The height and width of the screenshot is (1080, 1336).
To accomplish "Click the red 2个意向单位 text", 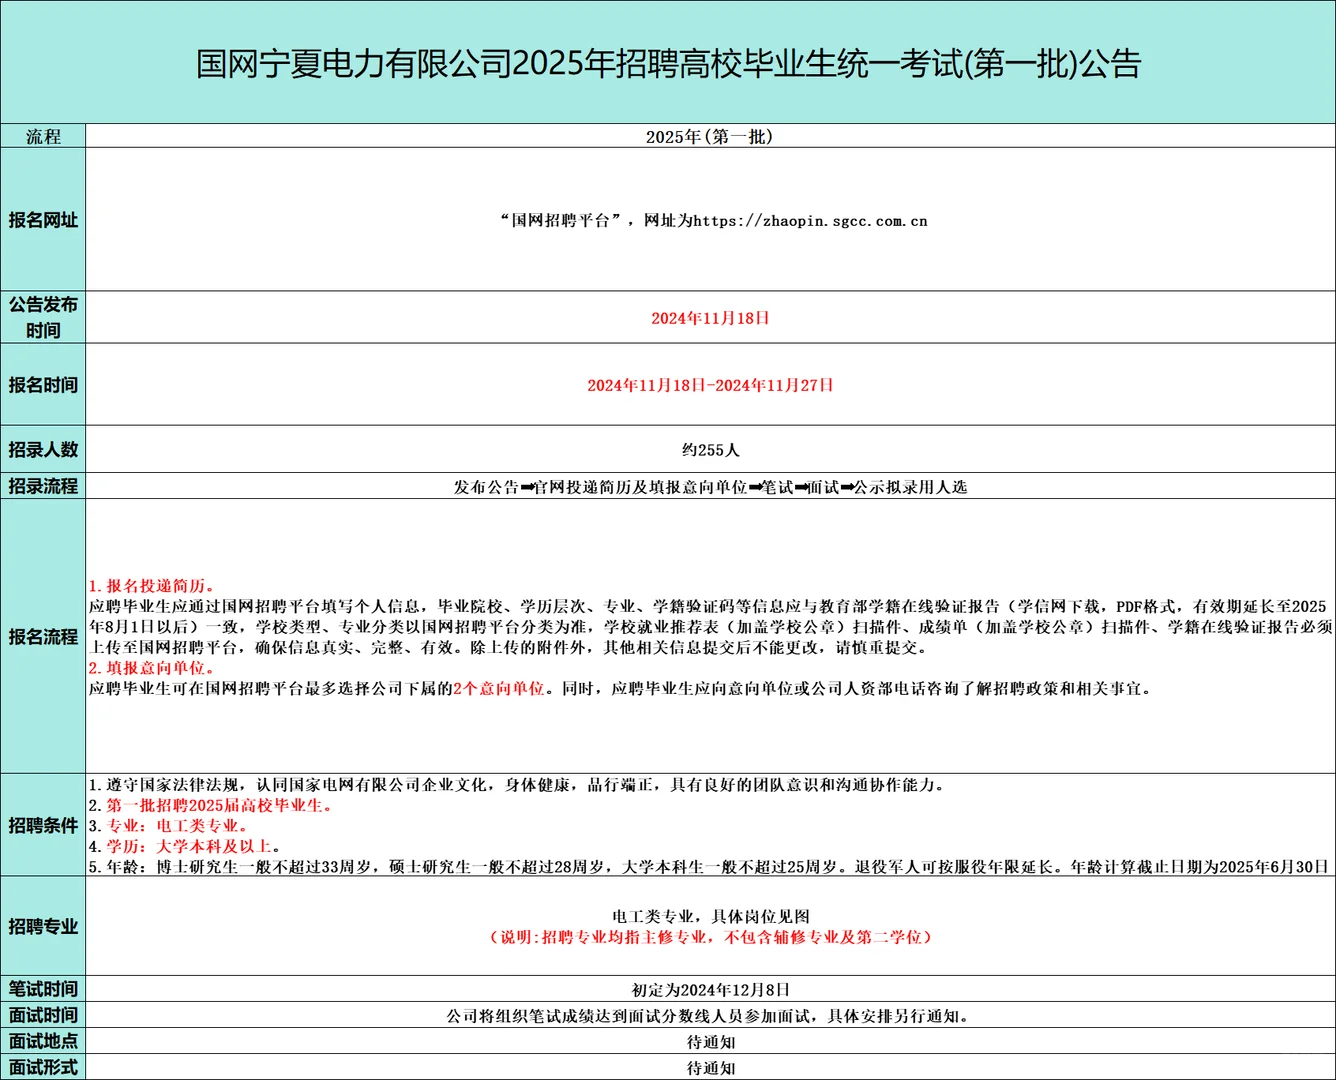I will pos(498,687).
